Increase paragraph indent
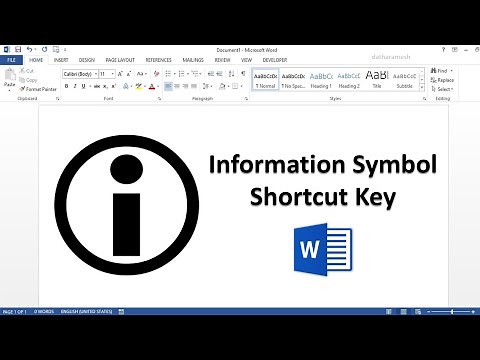480x360 pixels. pos(219,74)
